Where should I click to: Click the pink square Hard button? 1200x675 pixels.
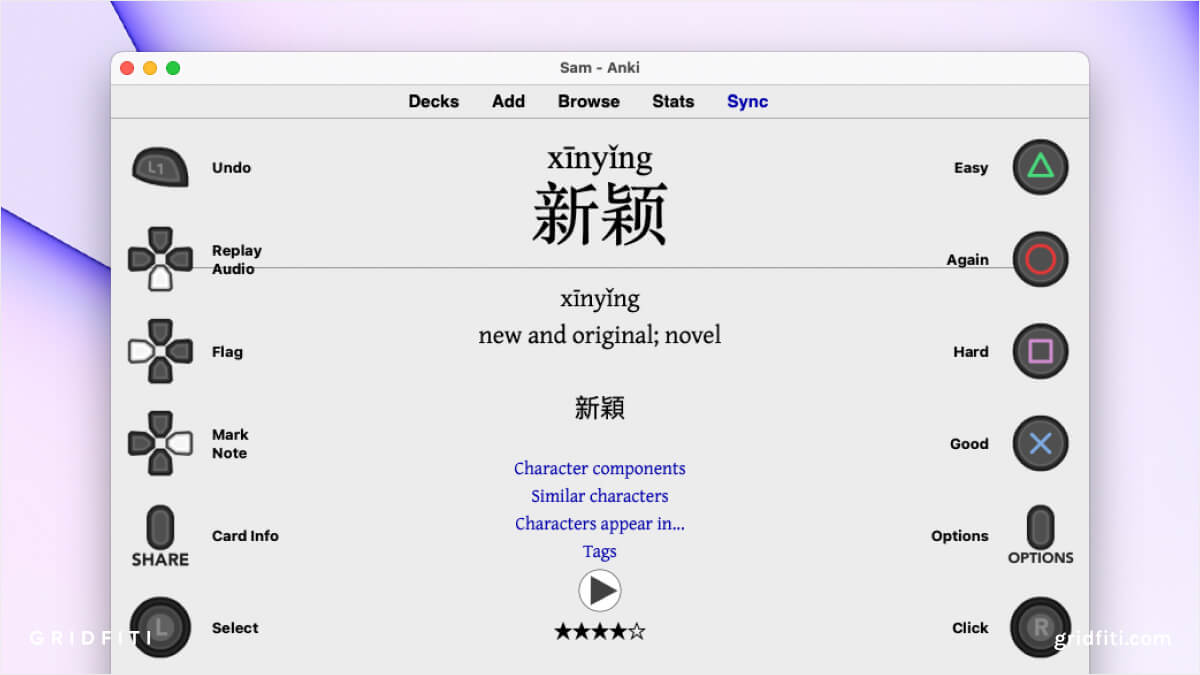pos(1041,351)
